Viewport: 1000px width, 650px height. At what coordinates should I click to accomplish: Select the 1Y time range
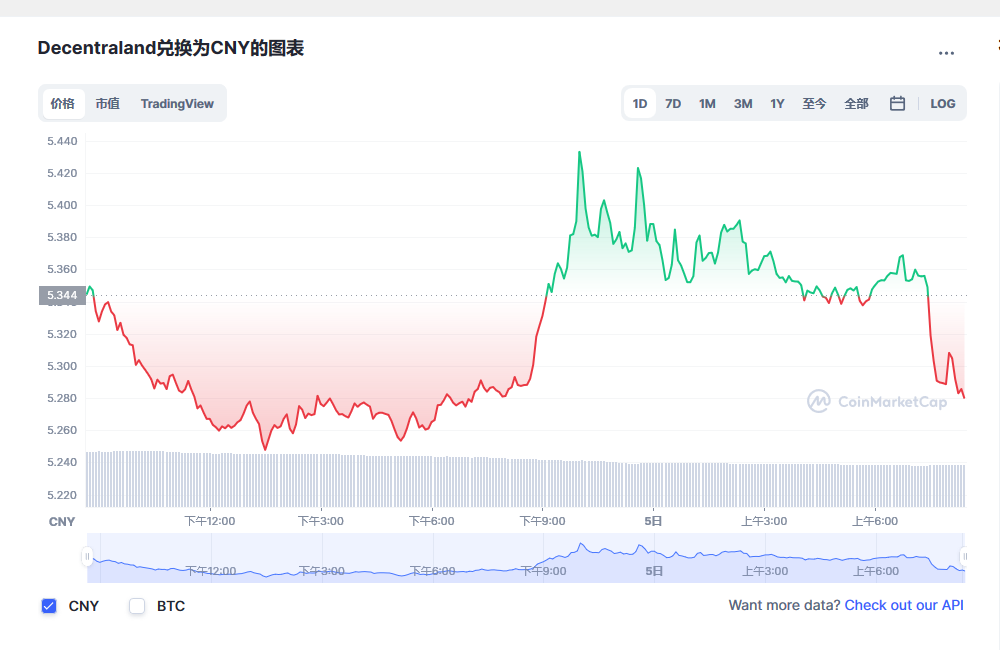777,103
